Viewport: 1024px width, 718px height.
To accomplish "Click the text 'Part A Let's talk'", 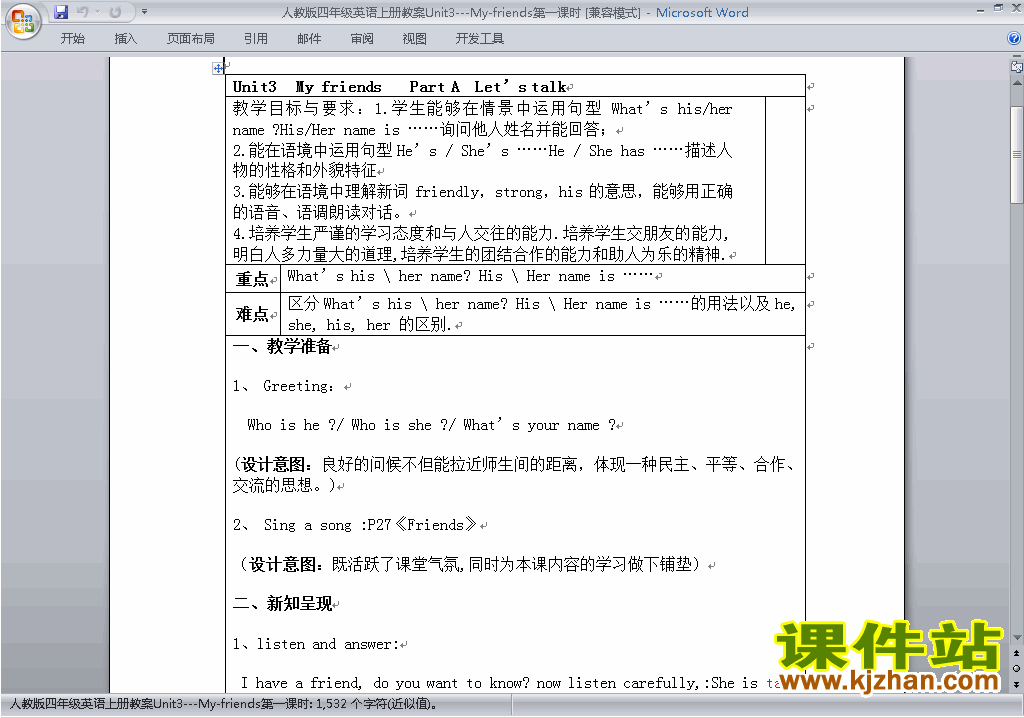I will [488, 87].
